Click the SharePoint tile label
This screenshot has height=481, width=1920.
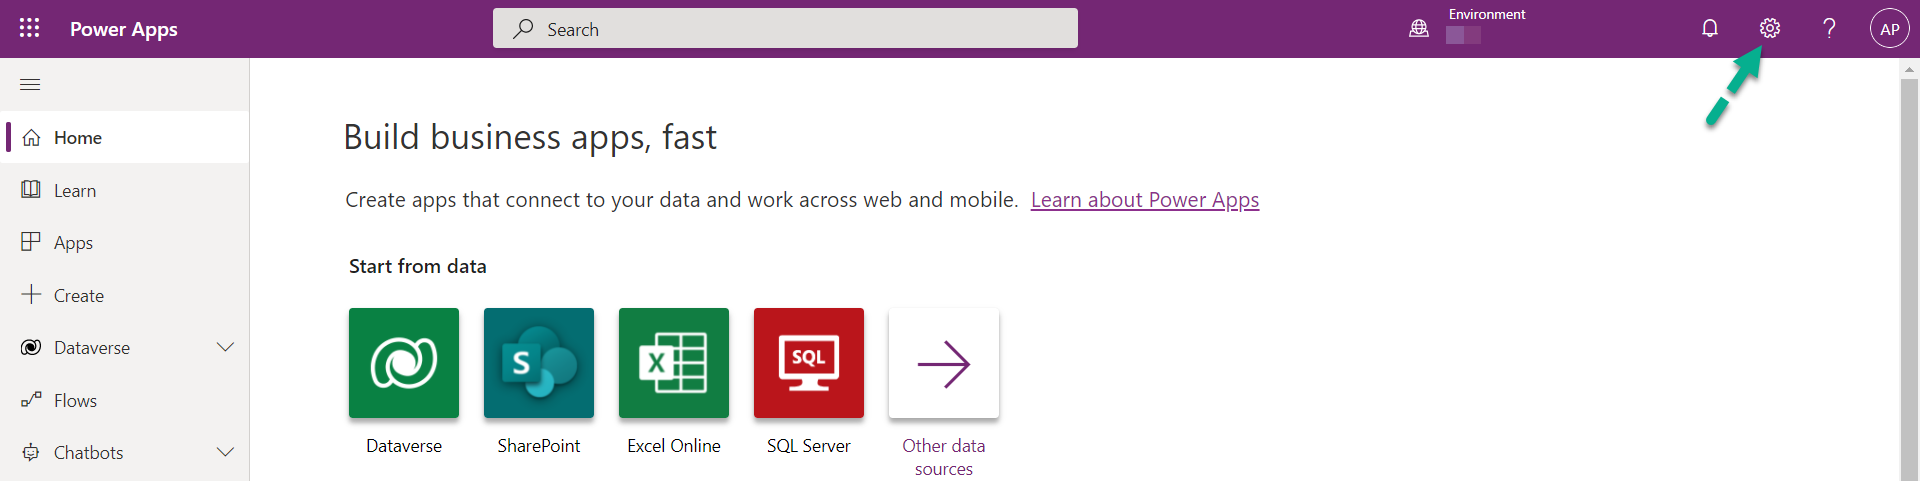[539, 446]
